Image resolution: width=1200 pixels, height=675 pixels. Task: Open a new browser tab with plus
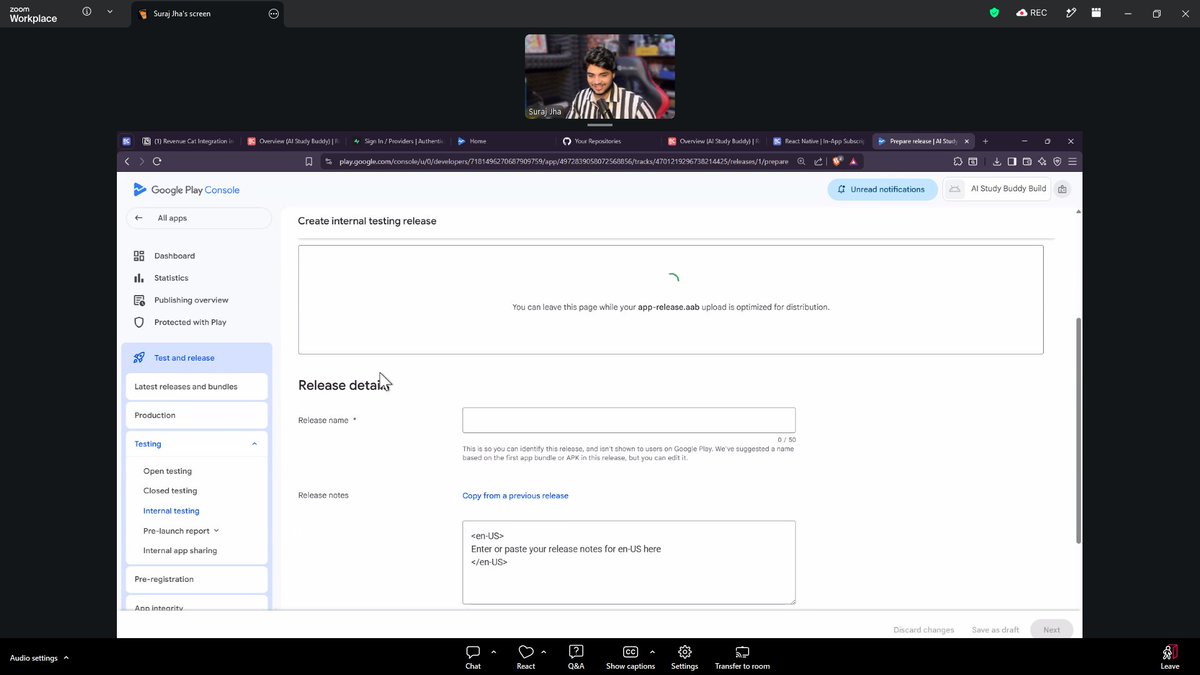[x=985, y=141]
